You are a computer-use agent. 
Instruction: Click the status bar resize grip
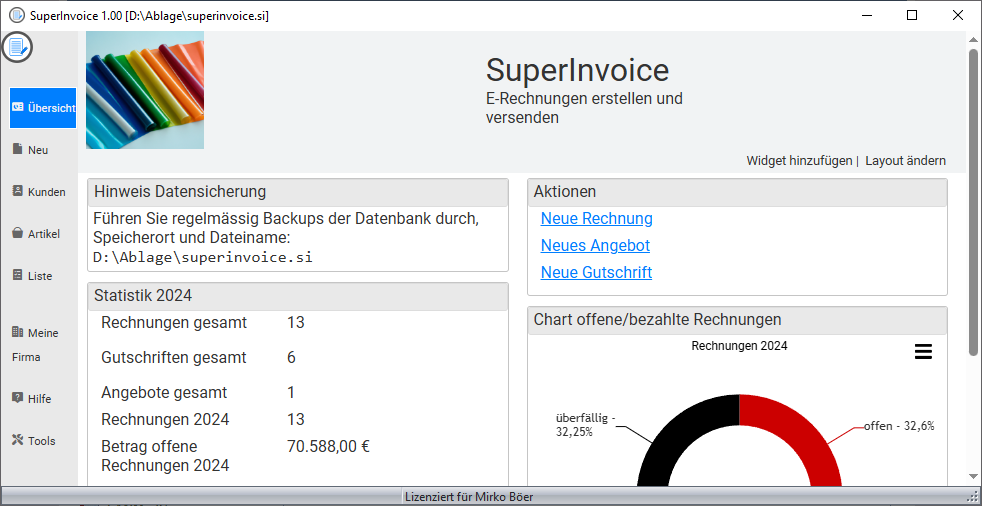pos(974,498)
